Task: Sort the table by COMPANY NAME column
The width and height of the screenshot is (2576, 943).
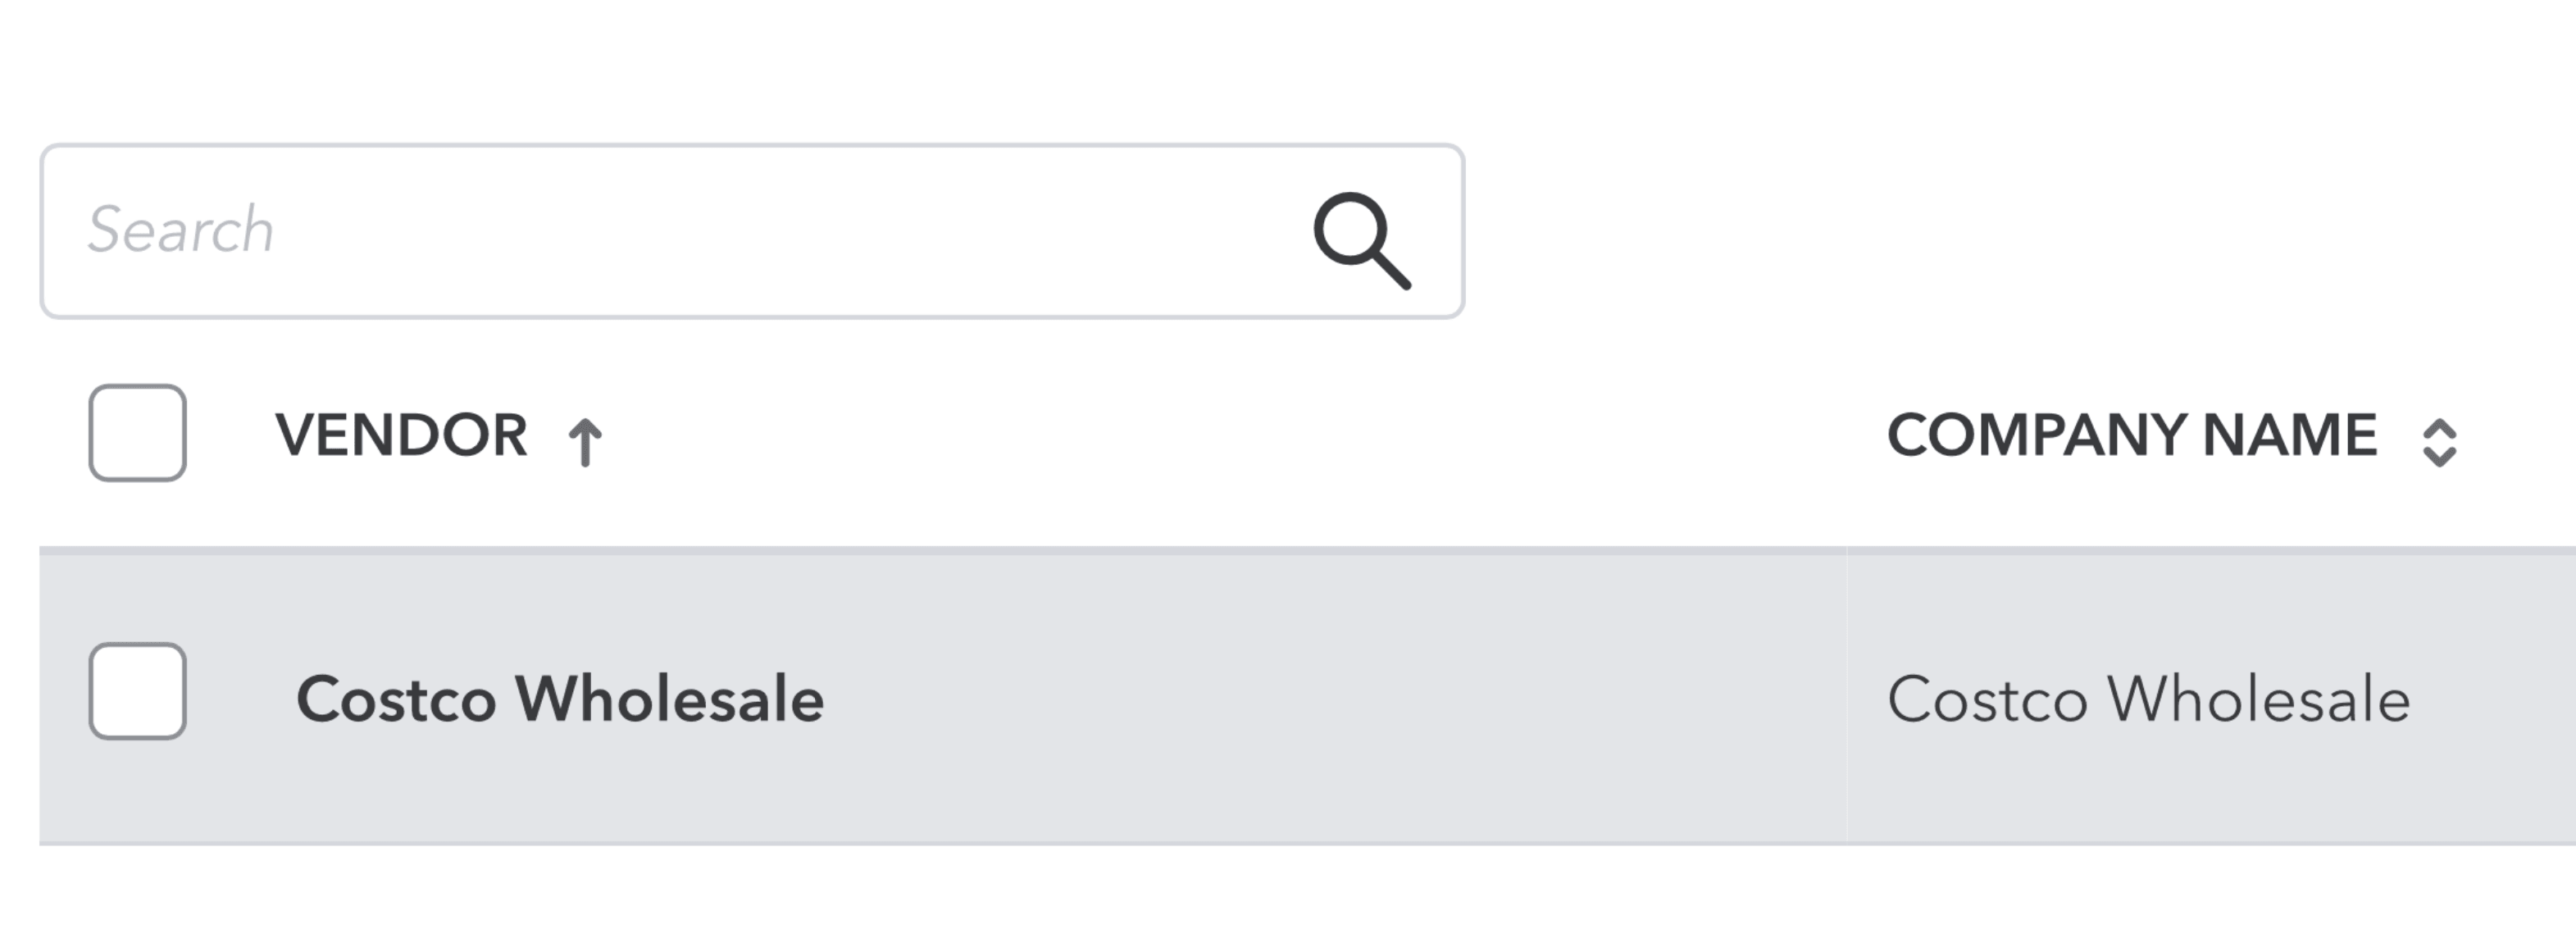Action: [x=2131, y=435]
